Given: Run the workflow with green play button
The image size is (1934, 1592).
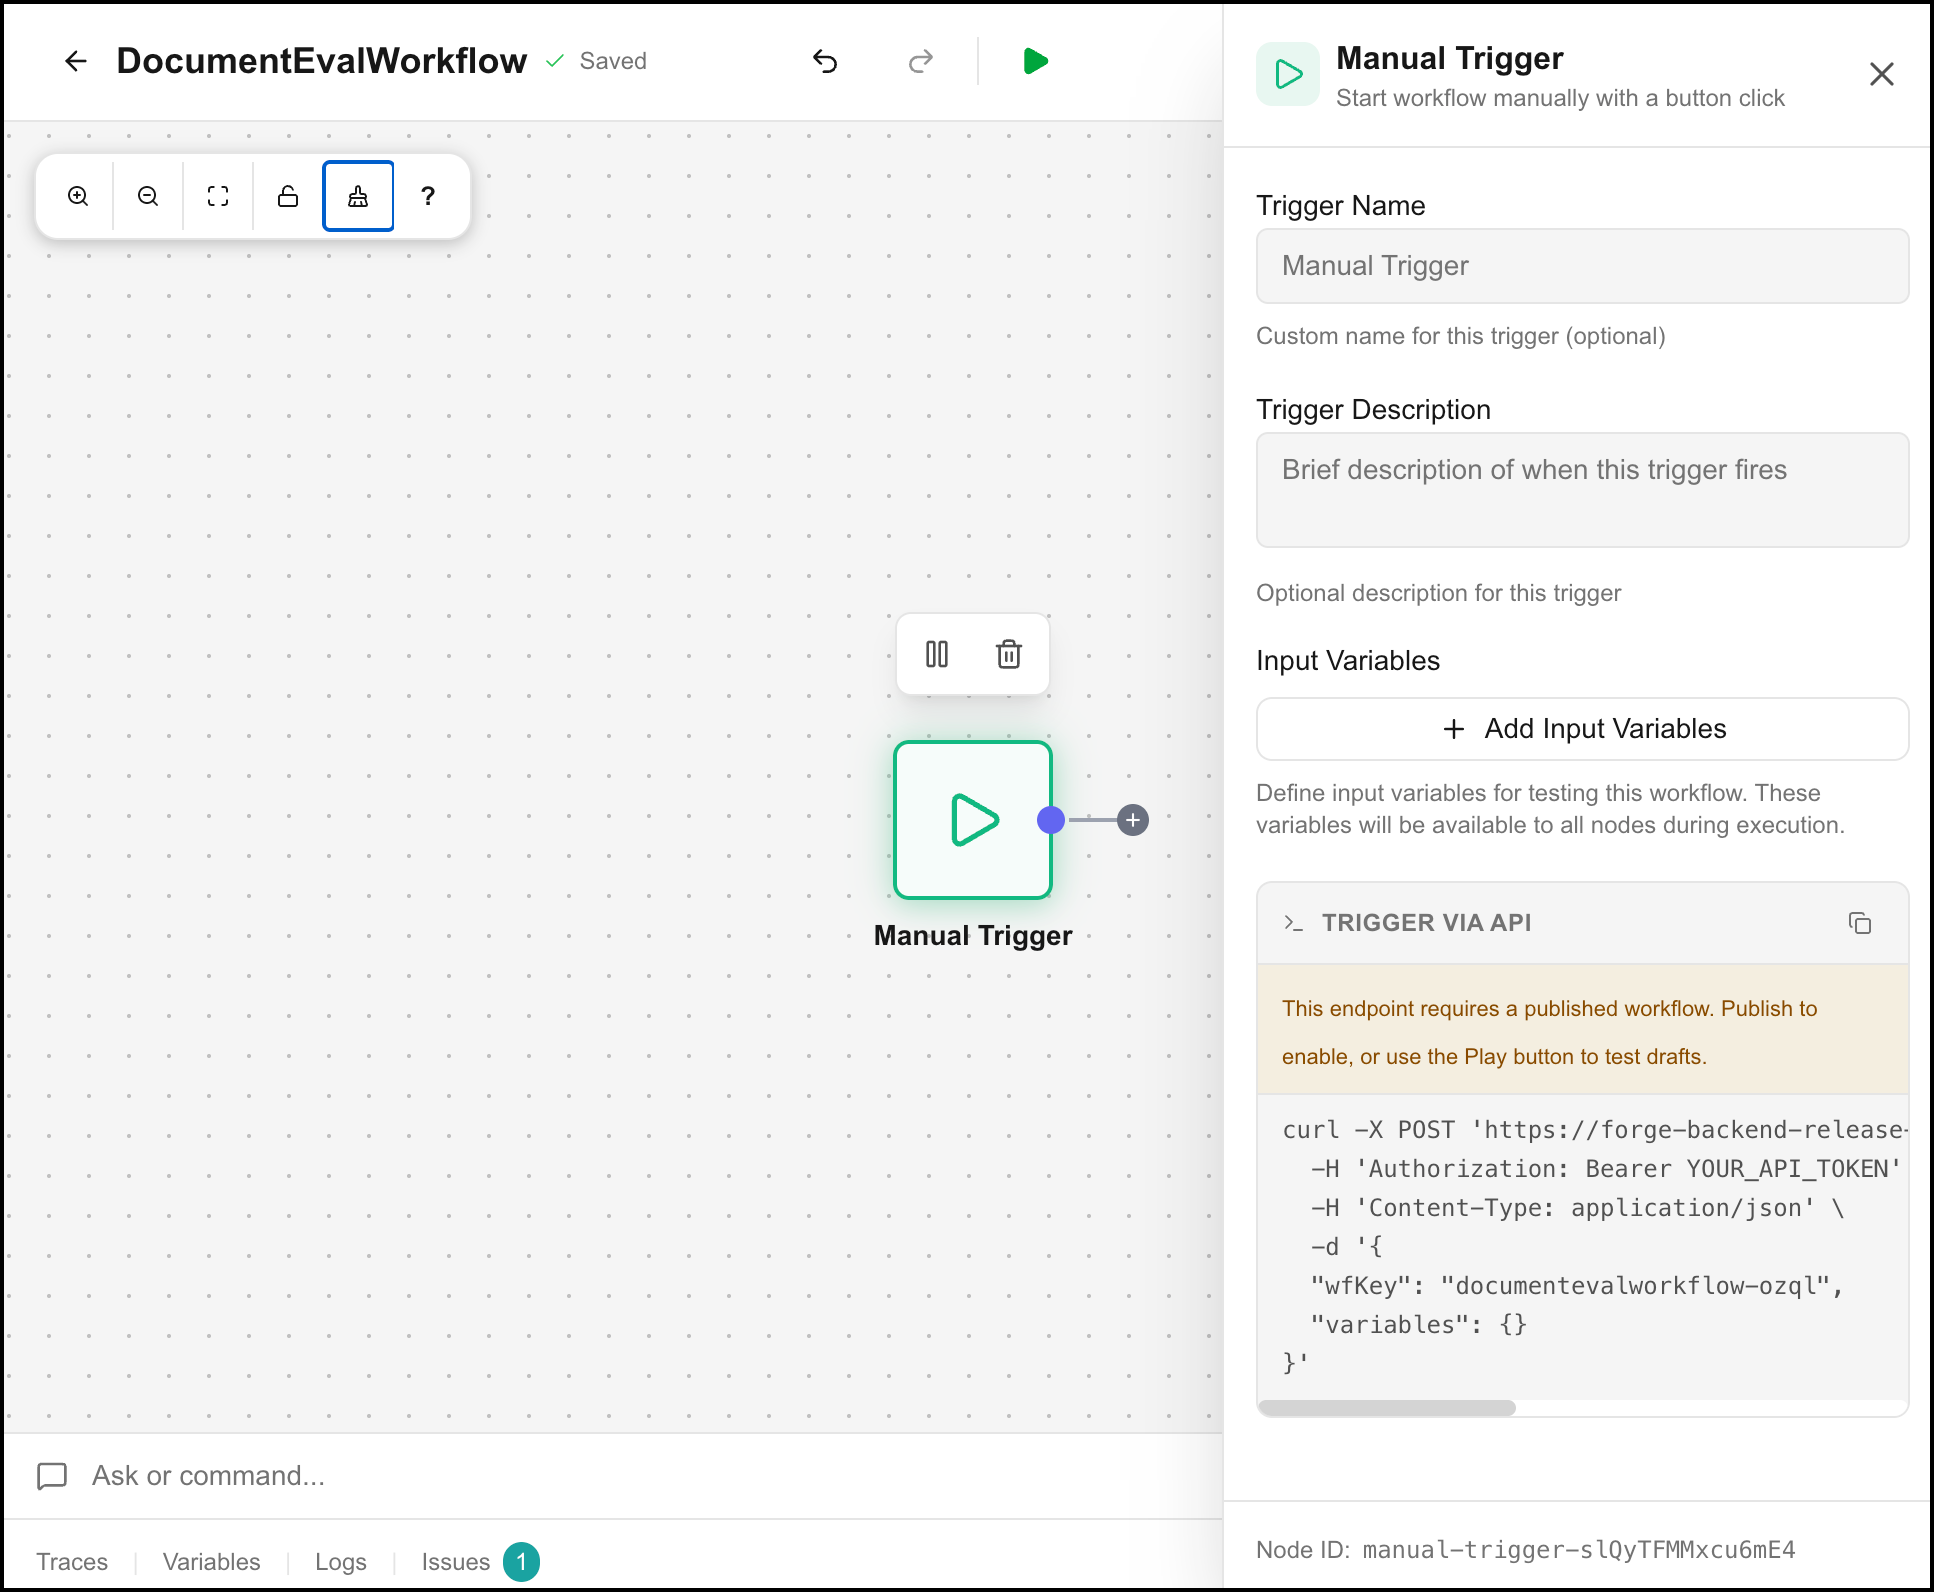Looking at the screenshot, I should tap(1036, 61).
